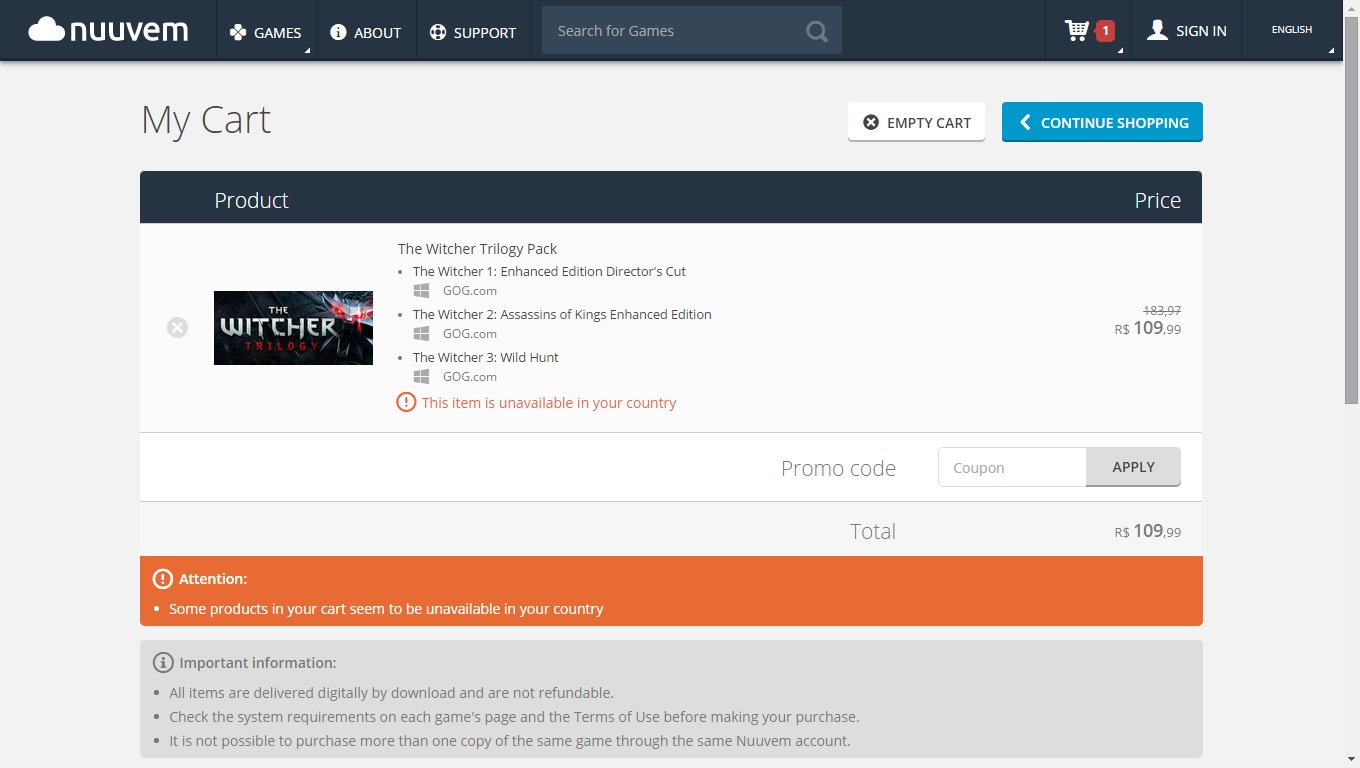Click the Price column header

click(1157, 200)
